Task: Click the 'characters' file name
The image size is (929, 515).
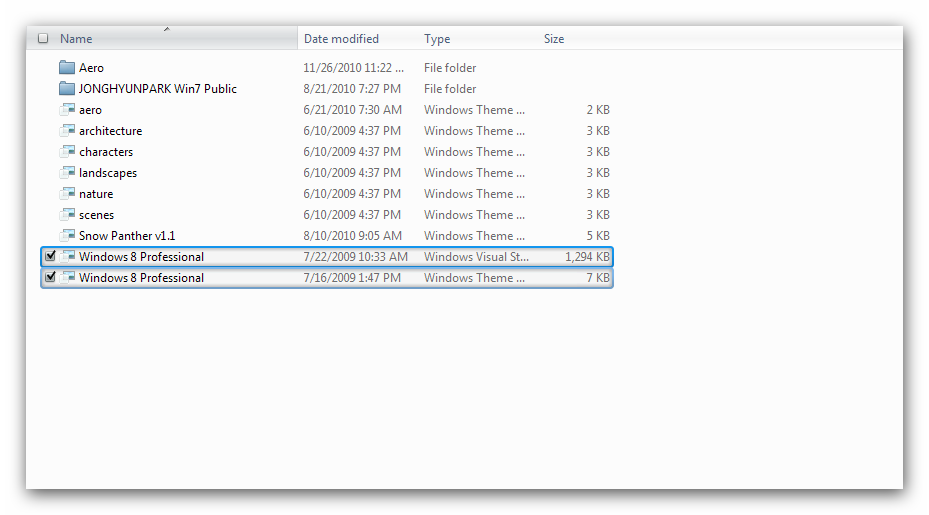Action: [106, 152]
